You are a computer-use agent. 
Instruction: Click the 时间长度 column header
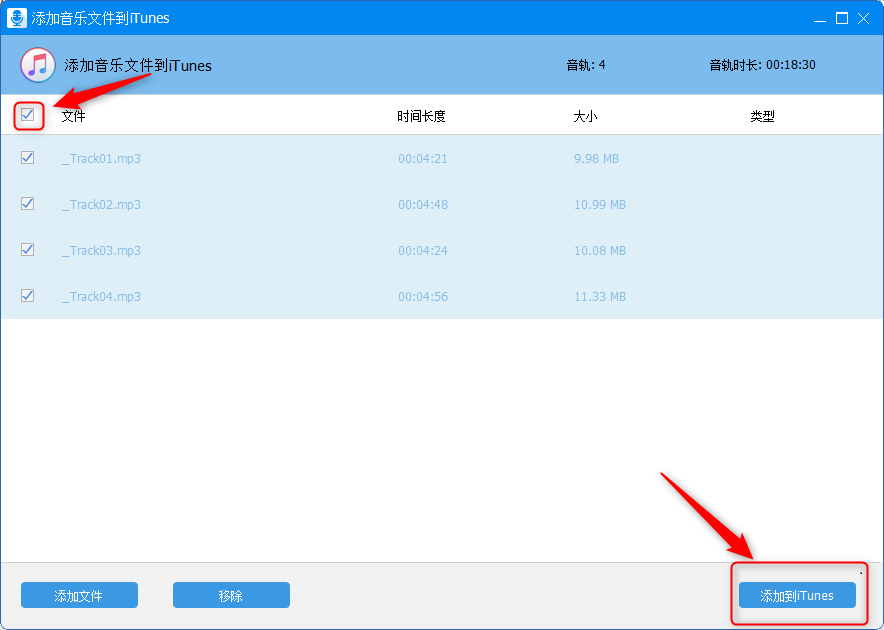tap(421, 116)
